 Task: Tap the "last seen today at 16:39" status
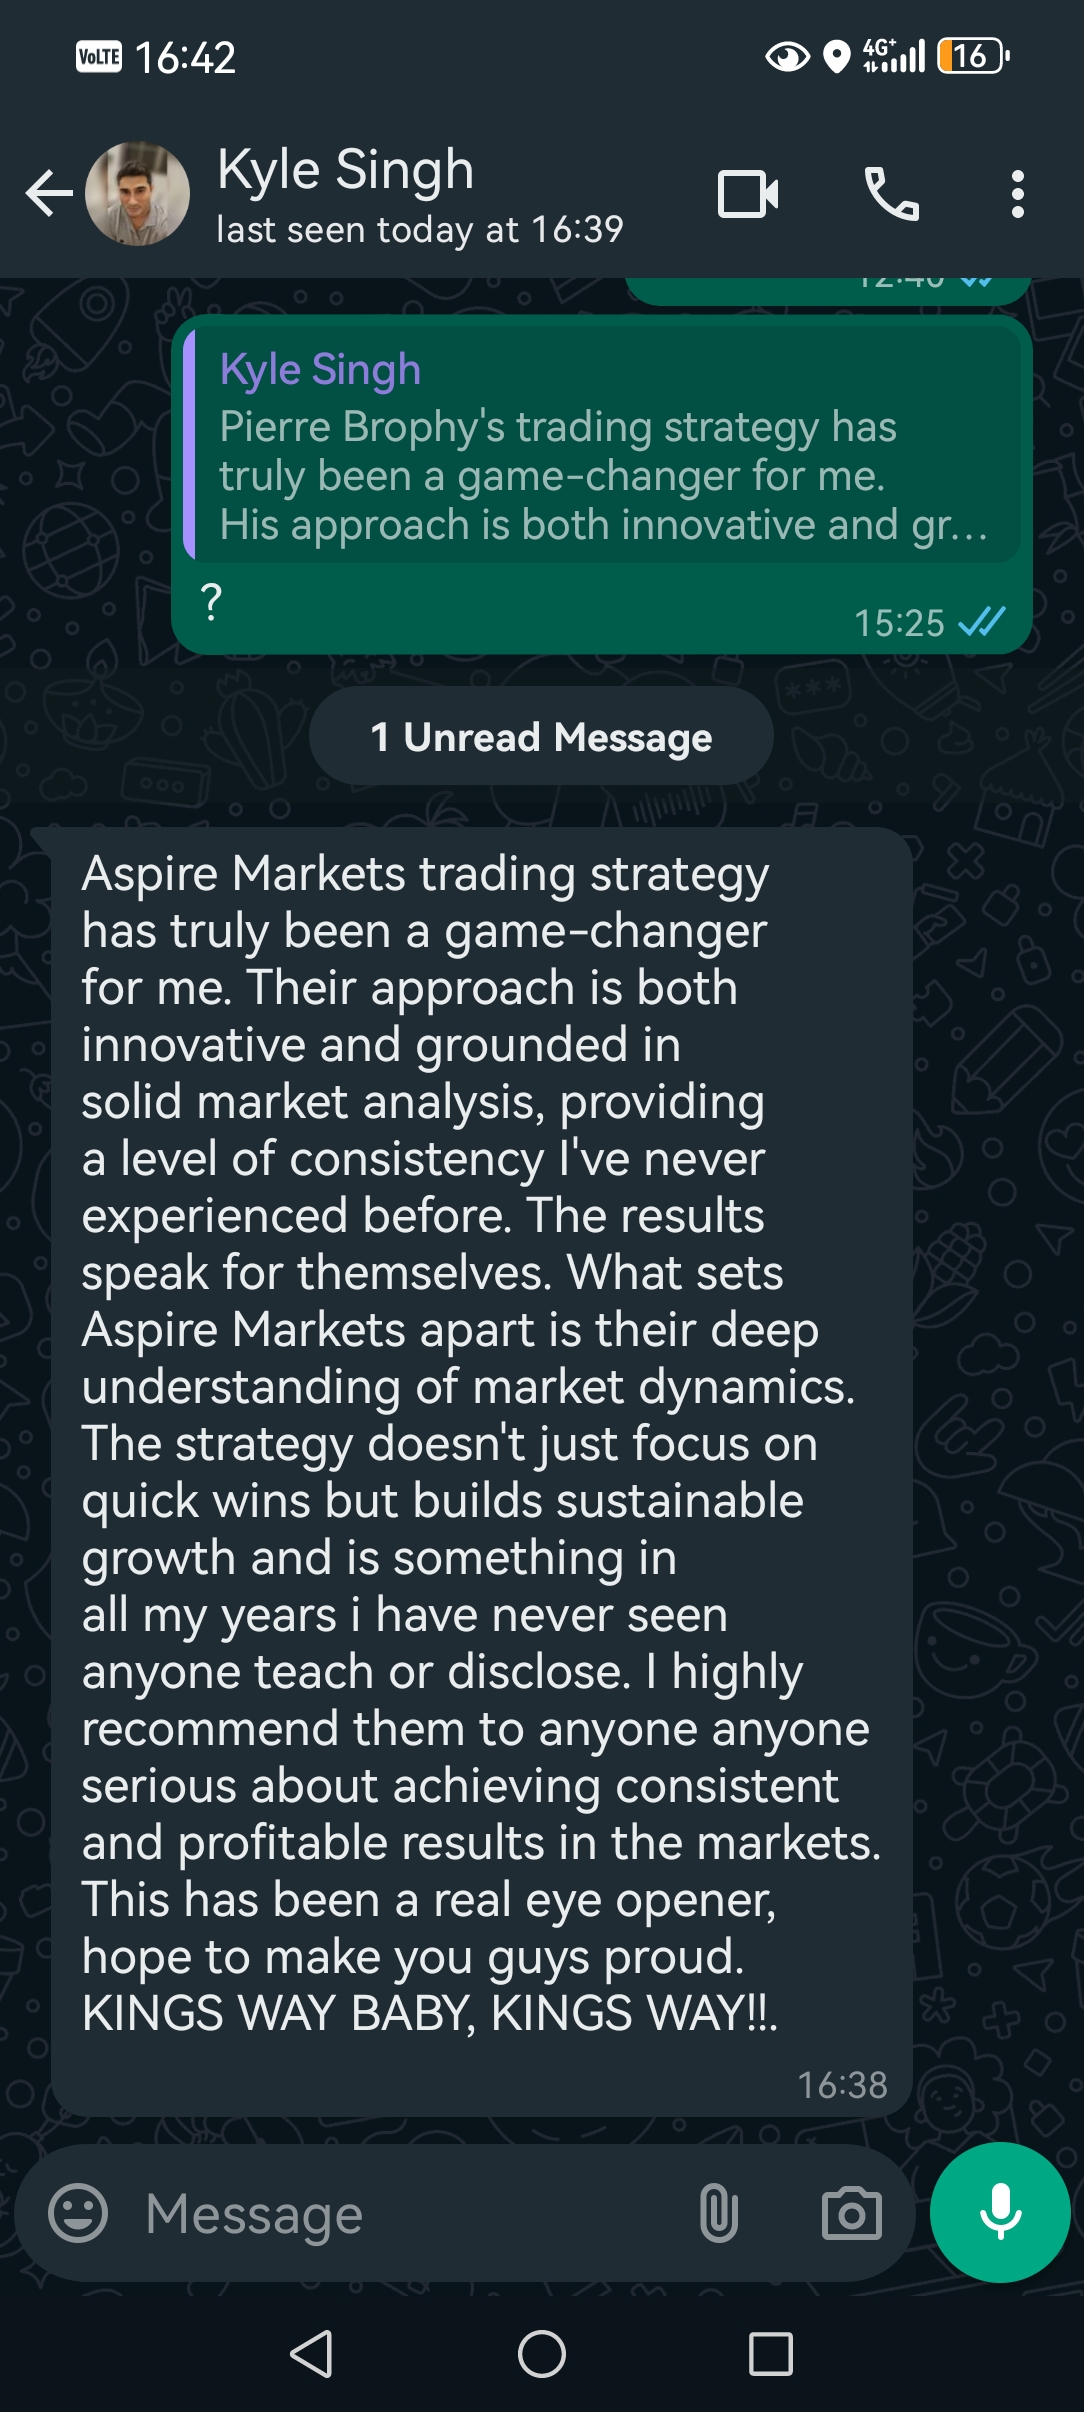click(420, 230)
